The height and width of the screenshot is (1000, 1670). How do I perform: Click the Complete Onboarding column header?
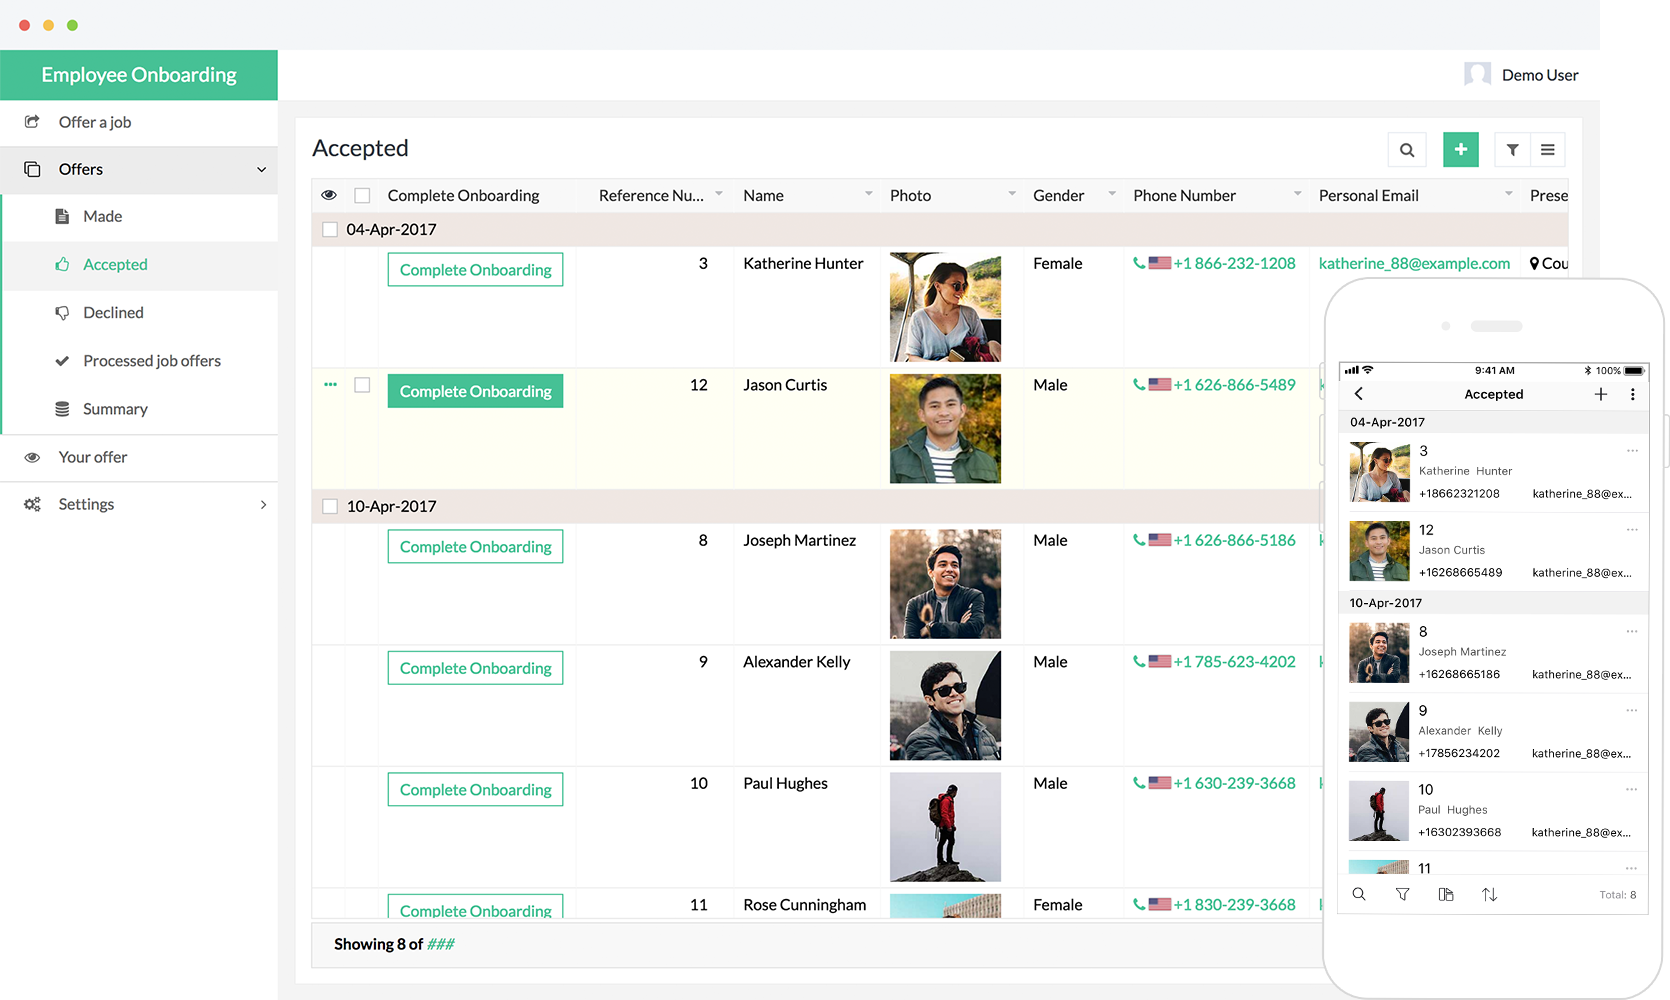(463, 195)
